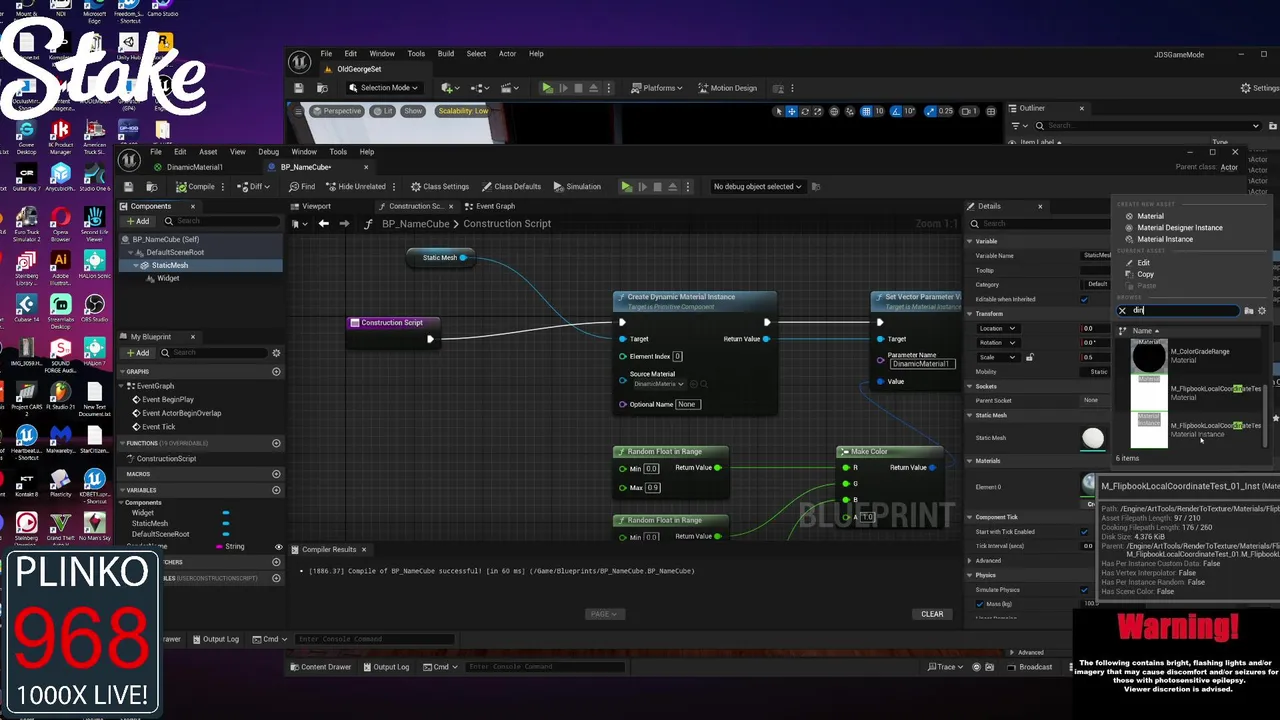Navigate back in graph with left arrow
1280x720 pixels.
(x=323, y=223)
